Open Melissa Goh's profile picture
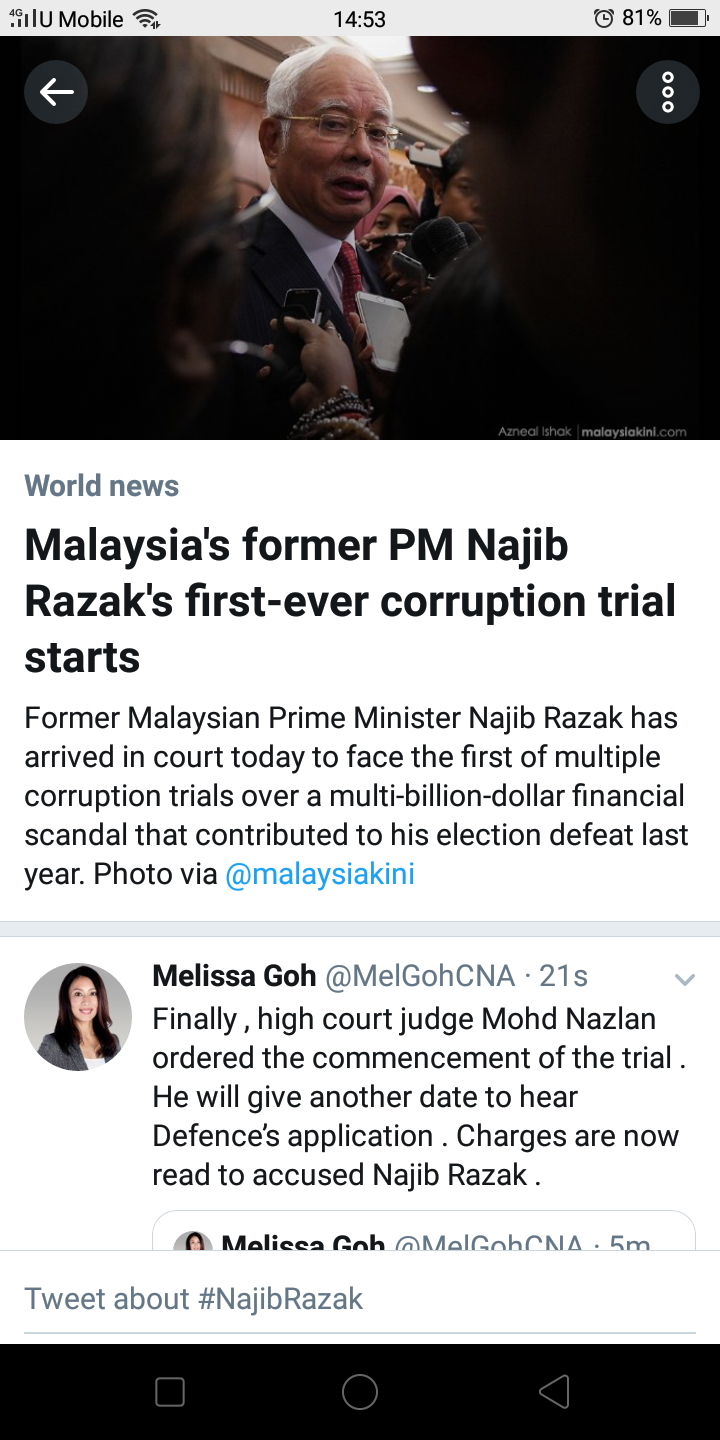The width and height of the screenshot is (720, 1440). pyautogui.click(x=78, y=1017)
